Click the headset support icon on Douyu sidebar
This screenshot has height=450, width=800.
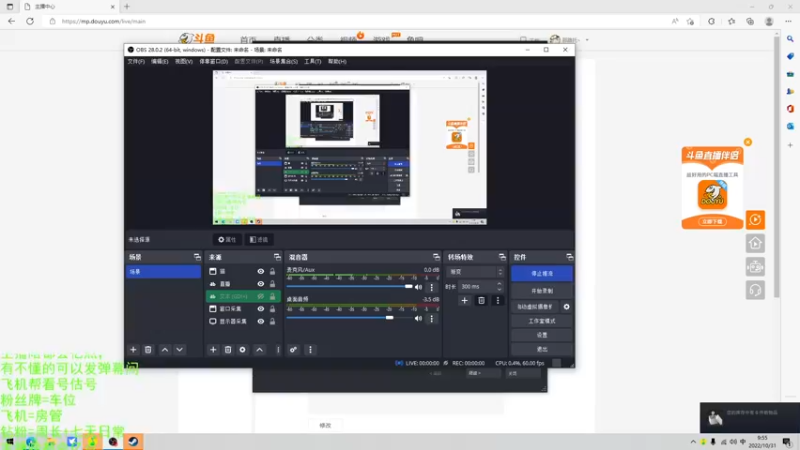pos(756,290)
